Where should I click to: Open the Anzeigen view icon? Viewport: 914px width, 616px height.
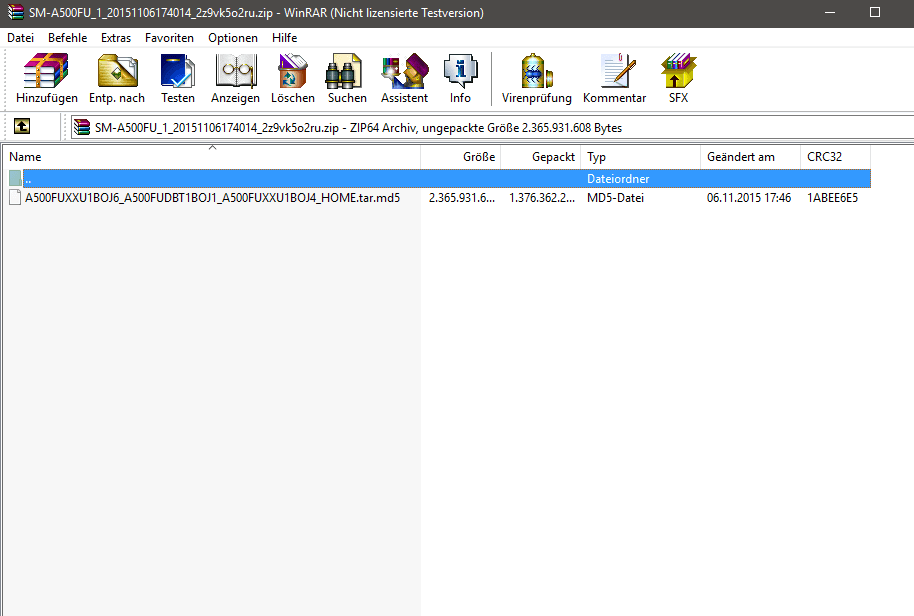click(x=235, y=71)
